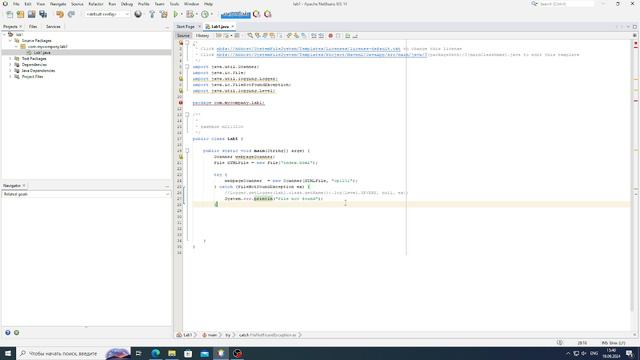Screen dimensions: 640x360
Task: Click the hint bulb on line 20
Action: click(180, 157)
